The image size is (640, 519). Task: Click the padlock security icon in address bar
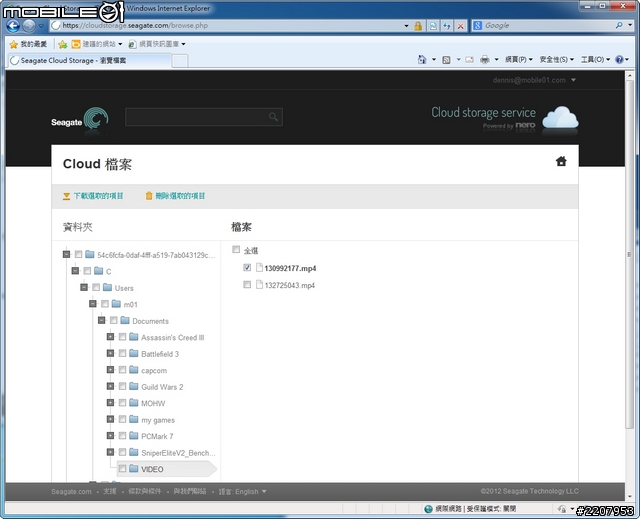[x=418, y=26]
